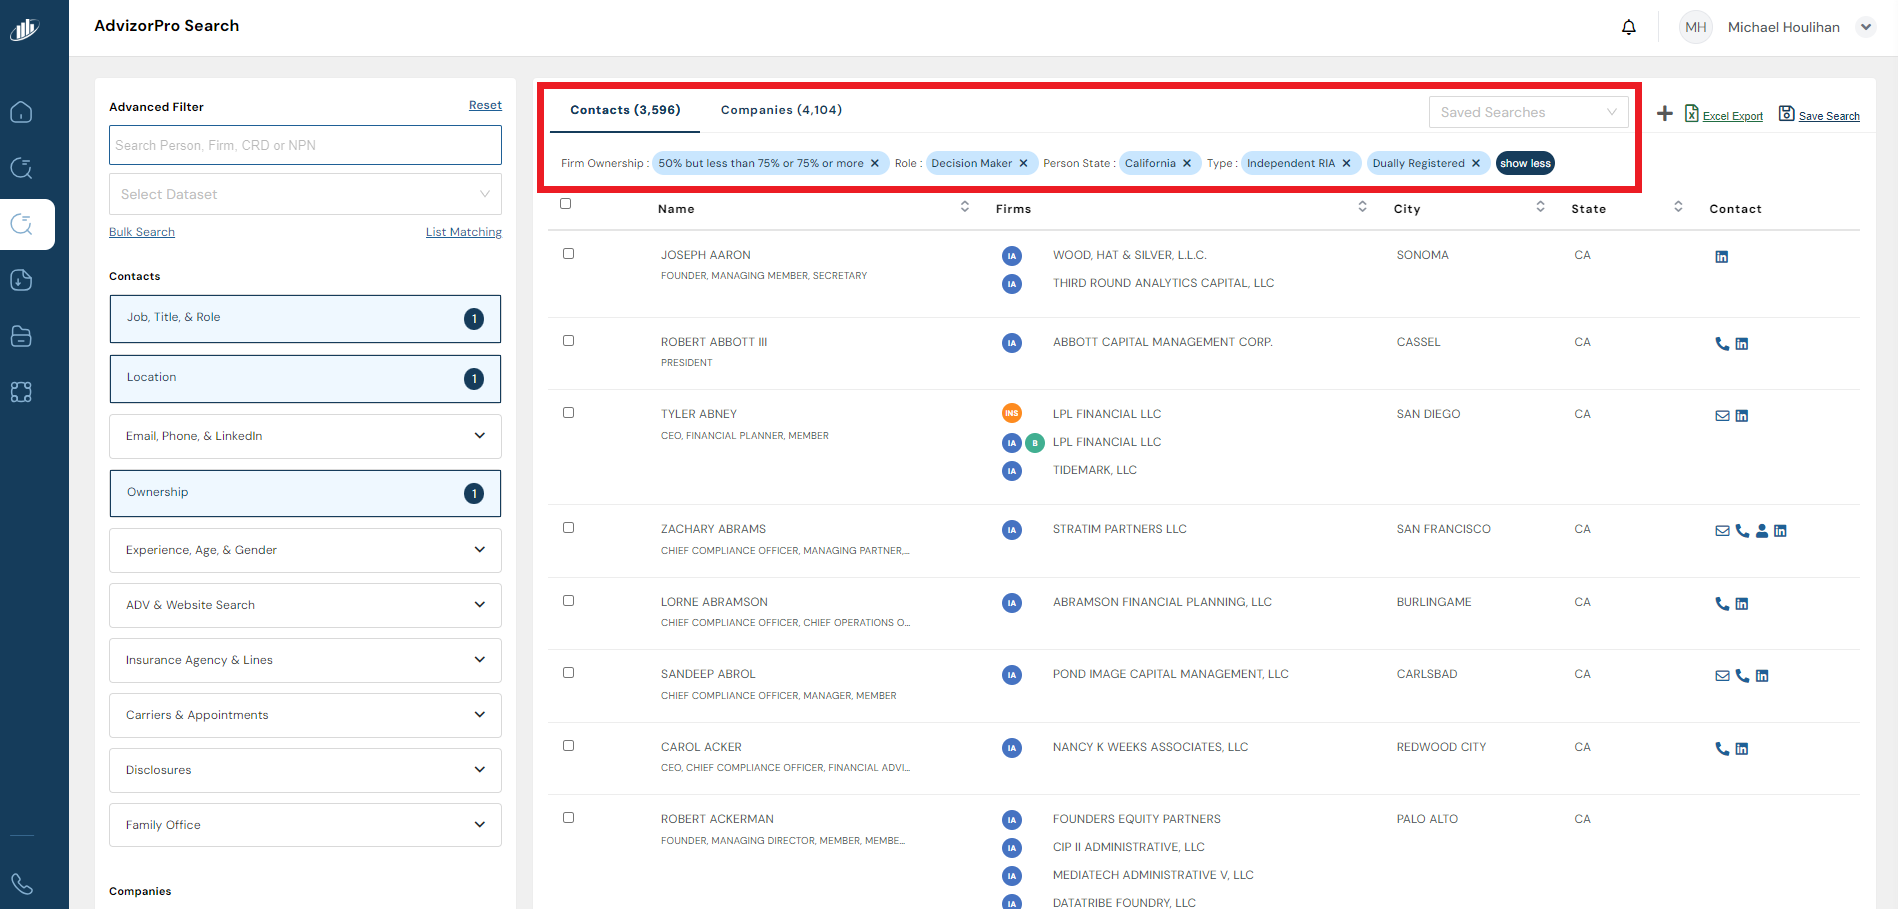Remove the California filter chip
Image resolution: width=1898 pixels, height=909 pixels.
[x=1187, y=164]
